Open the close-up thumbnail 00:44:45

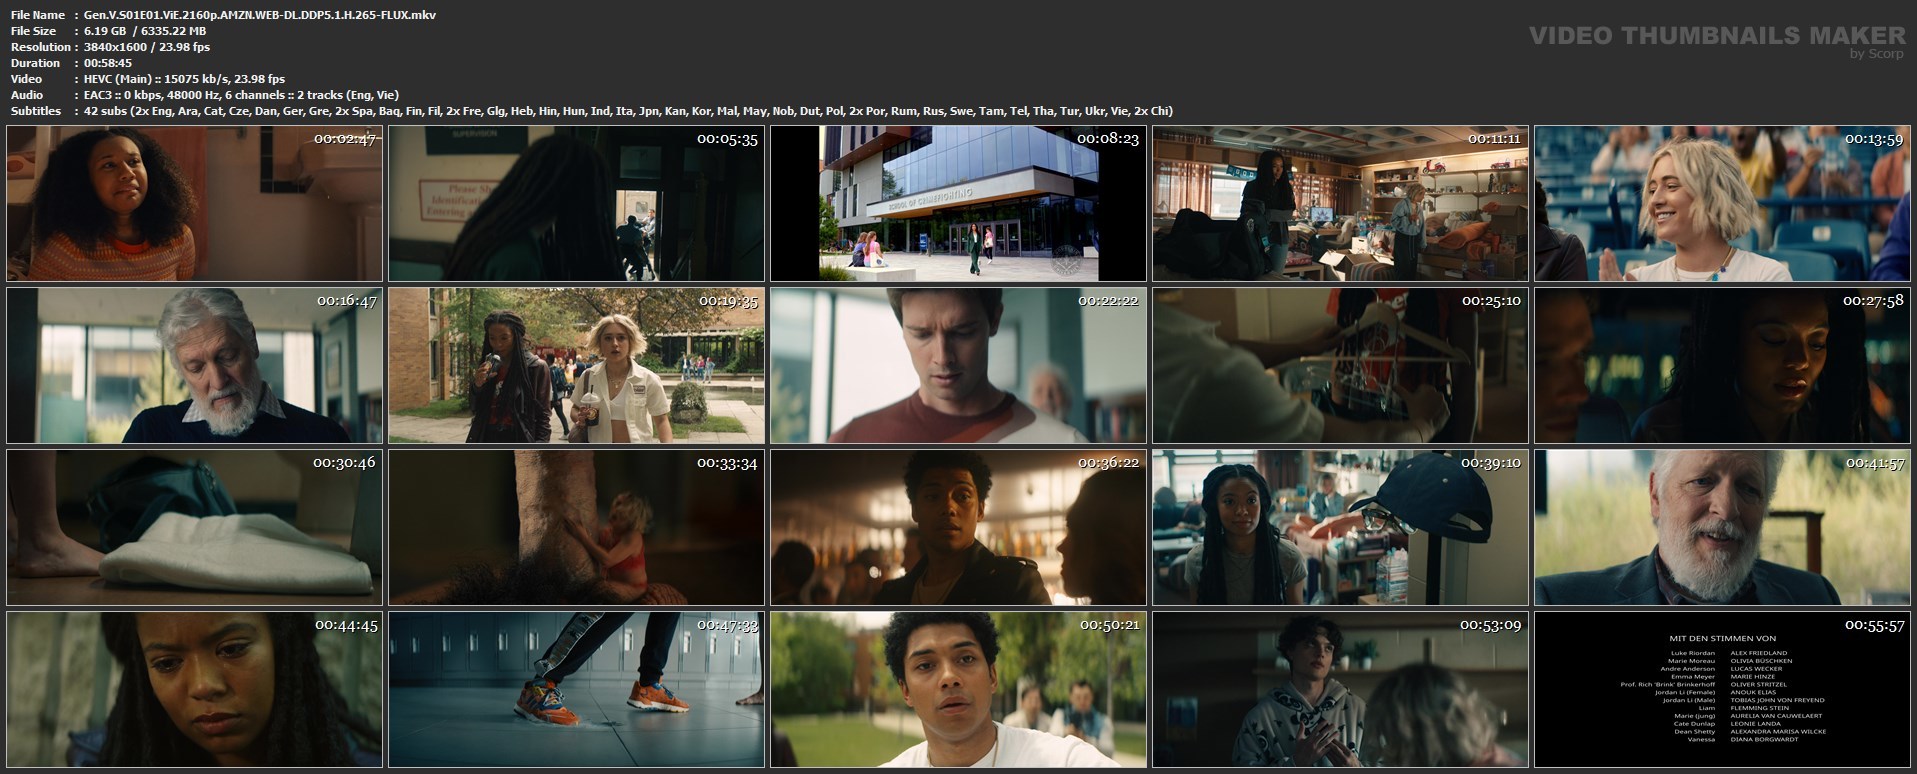pos(194,690)
